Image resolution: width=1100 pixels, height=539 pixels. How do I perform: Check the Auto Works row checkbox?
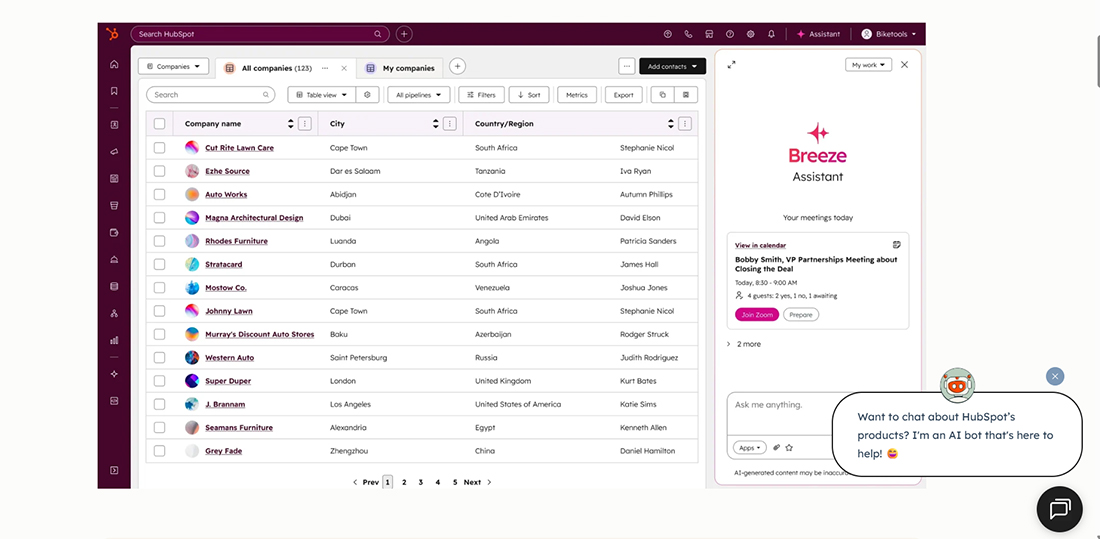pos(159,194)
